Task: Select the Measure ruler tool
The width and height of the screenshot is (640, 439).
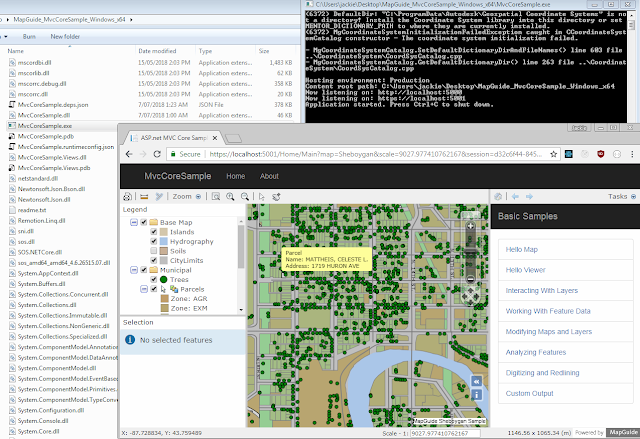Action: [144, 197]
